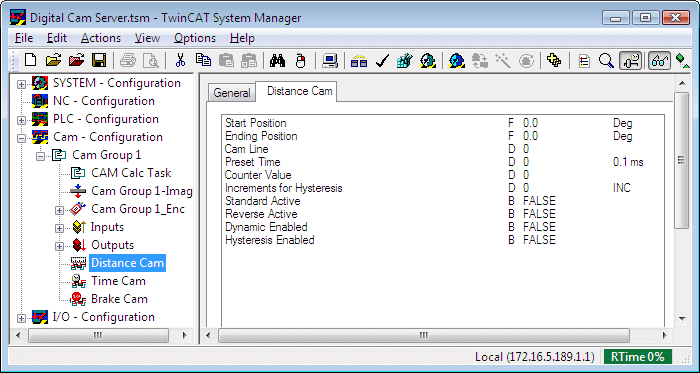Choose target system via the computer icon
The image size is (700, 373).
click(x=330, y=60)
